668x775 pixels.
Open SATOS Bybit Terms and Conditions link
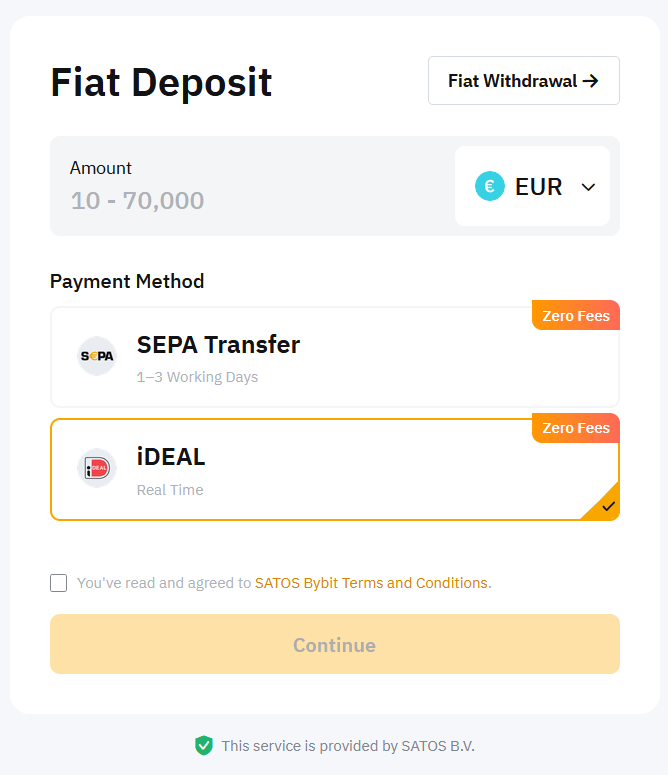[x=371, y=583]
